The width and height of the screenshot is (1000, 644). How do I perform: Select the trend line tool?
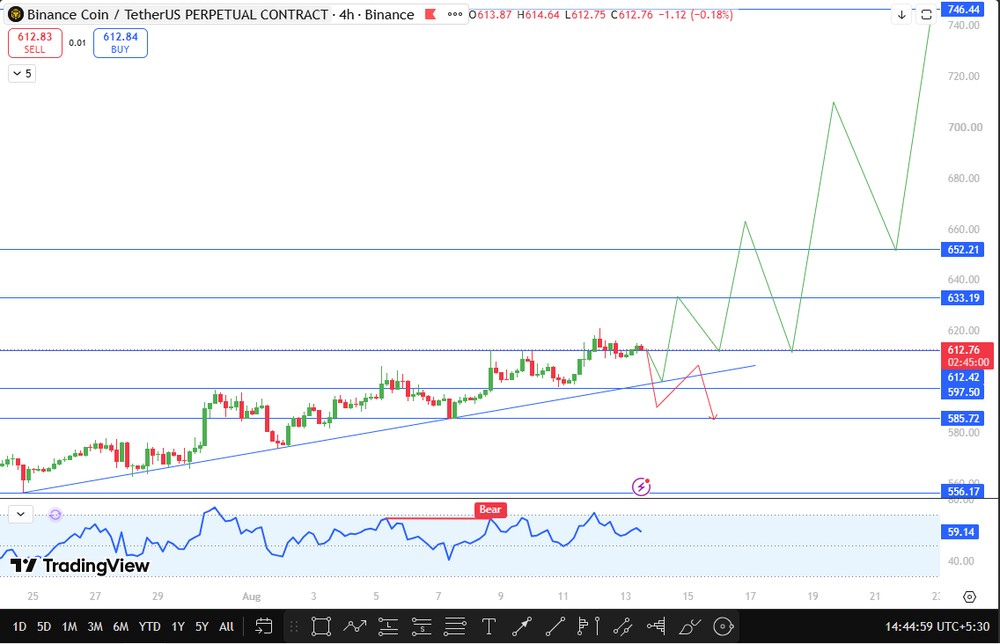[x=555, y=627]
